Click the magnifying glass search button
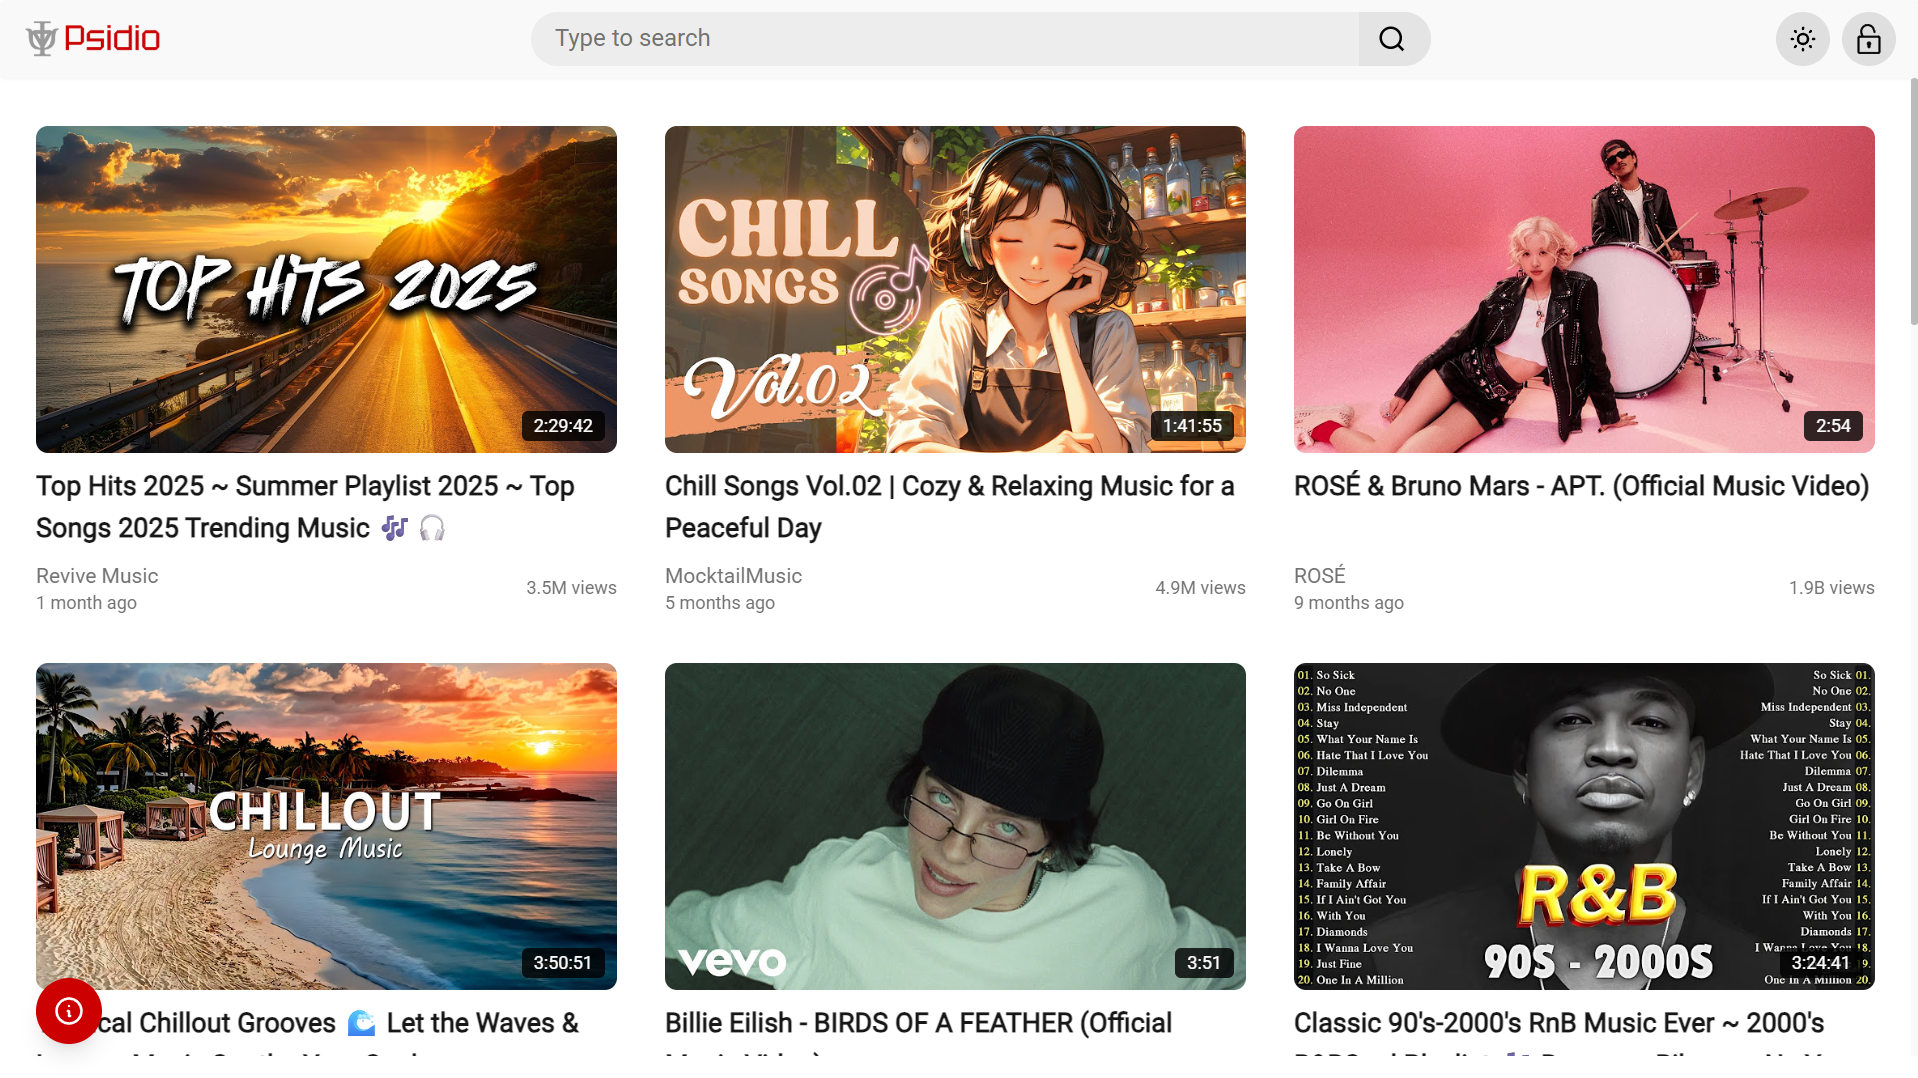Screen dimensions: 1918x1078 [1392, 39]
